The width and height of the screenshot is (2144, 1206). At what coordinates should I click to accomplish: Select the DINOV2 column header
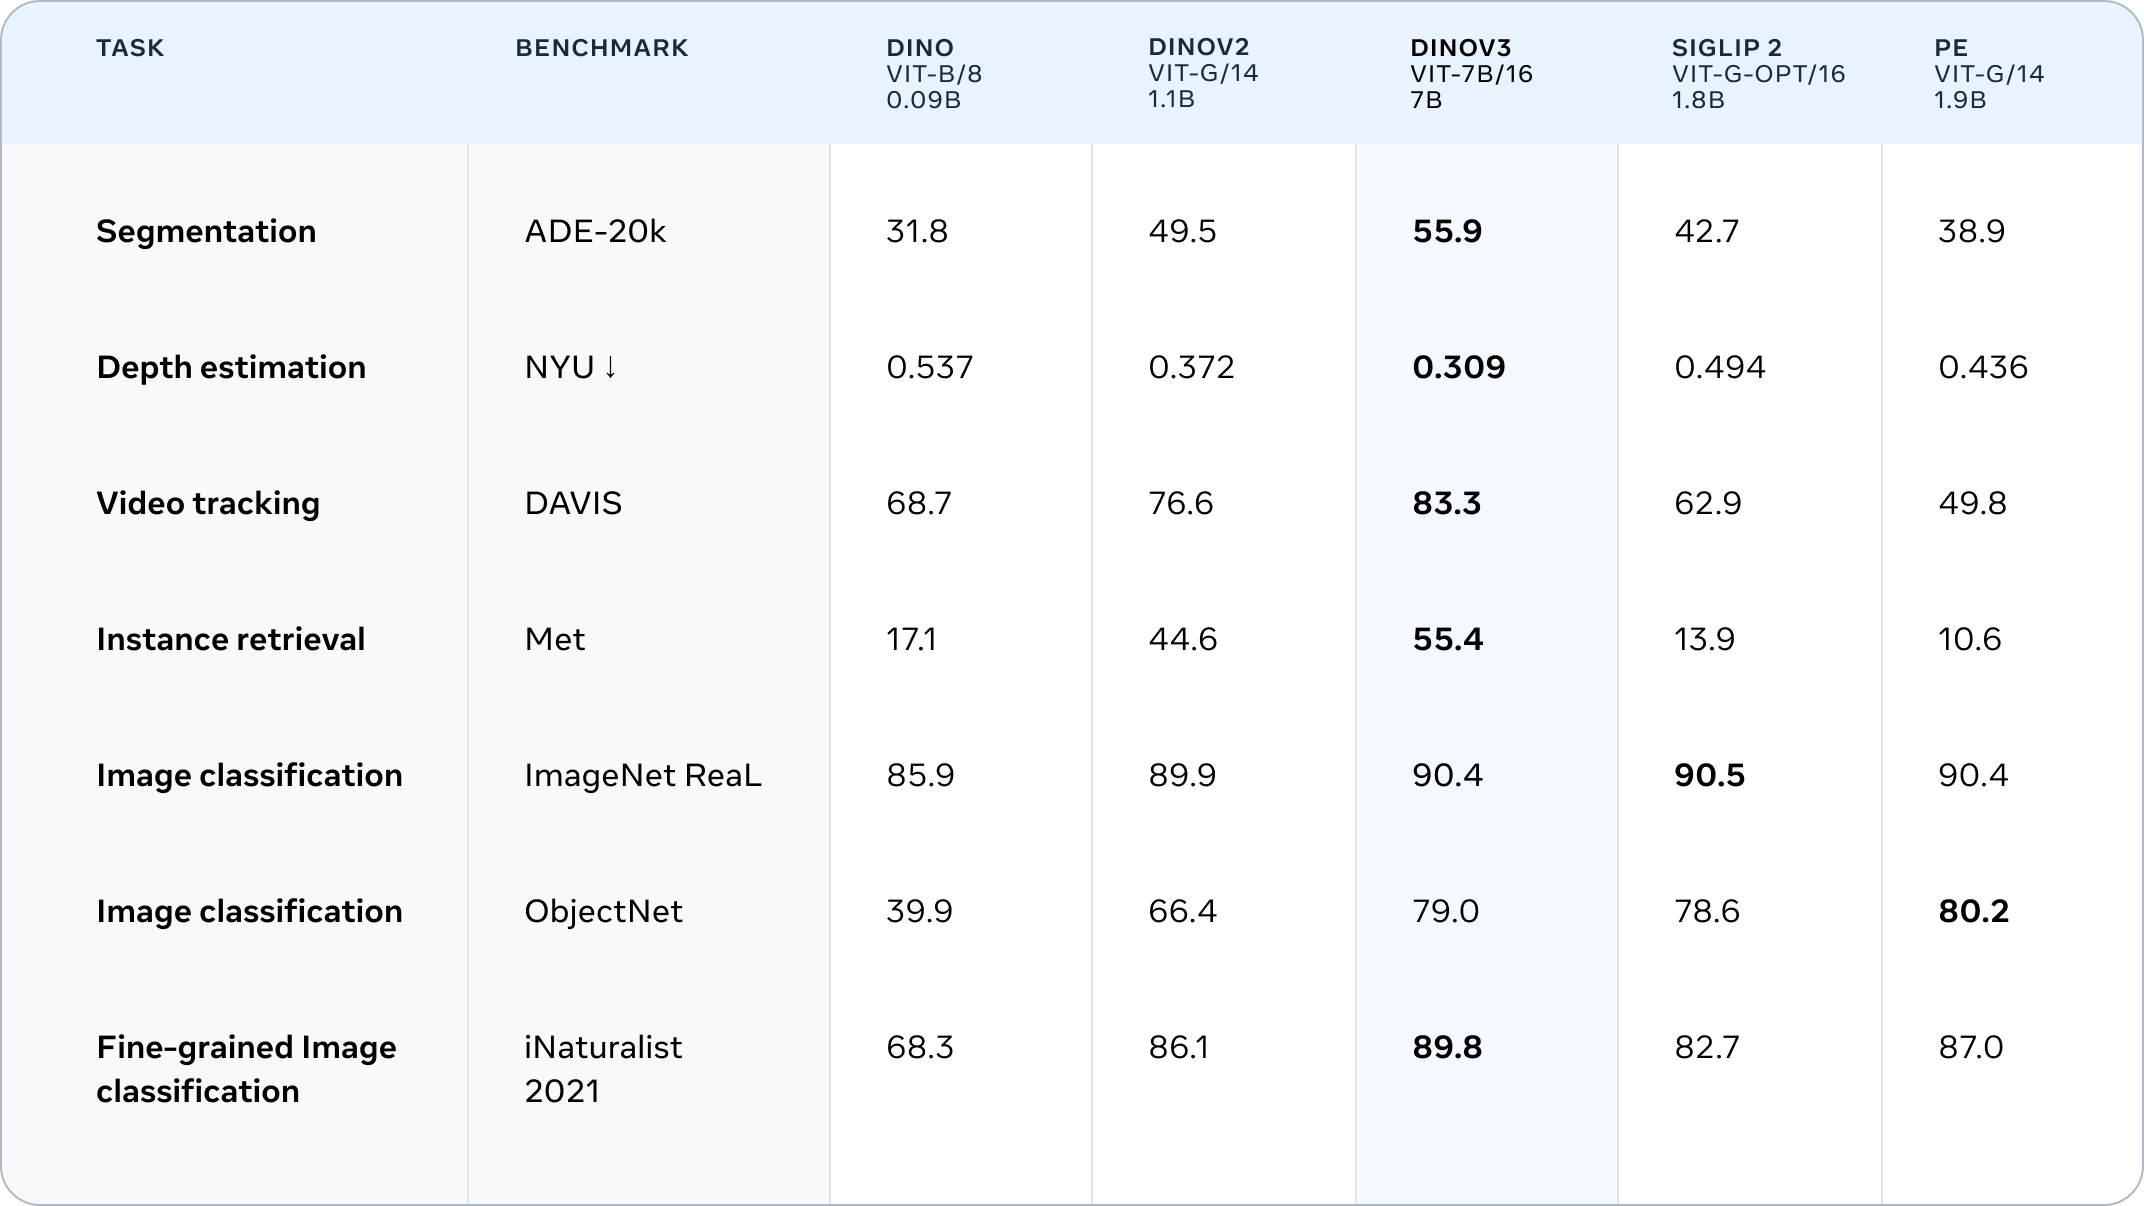click(1199, 47)
